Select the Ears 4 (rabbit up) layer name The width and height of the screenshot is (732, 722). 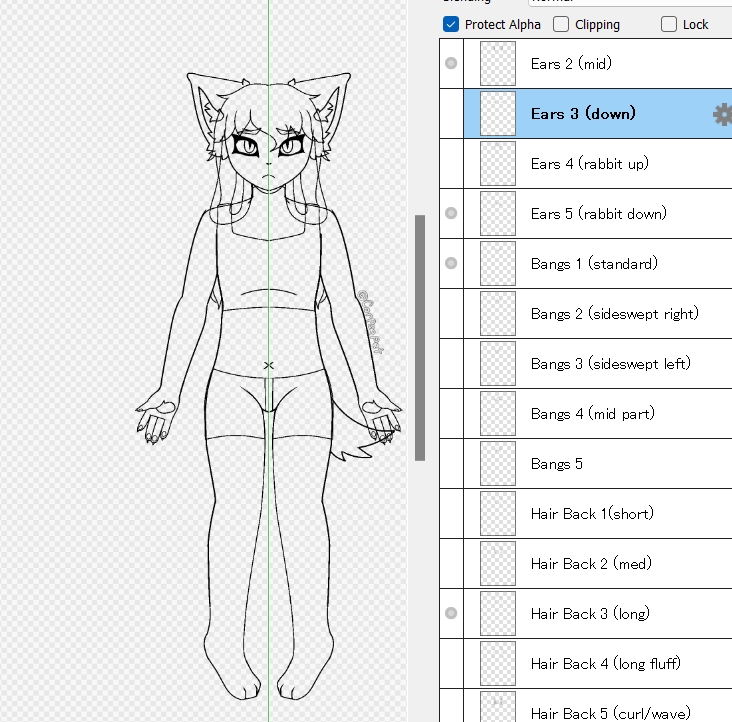coord(590,163)
